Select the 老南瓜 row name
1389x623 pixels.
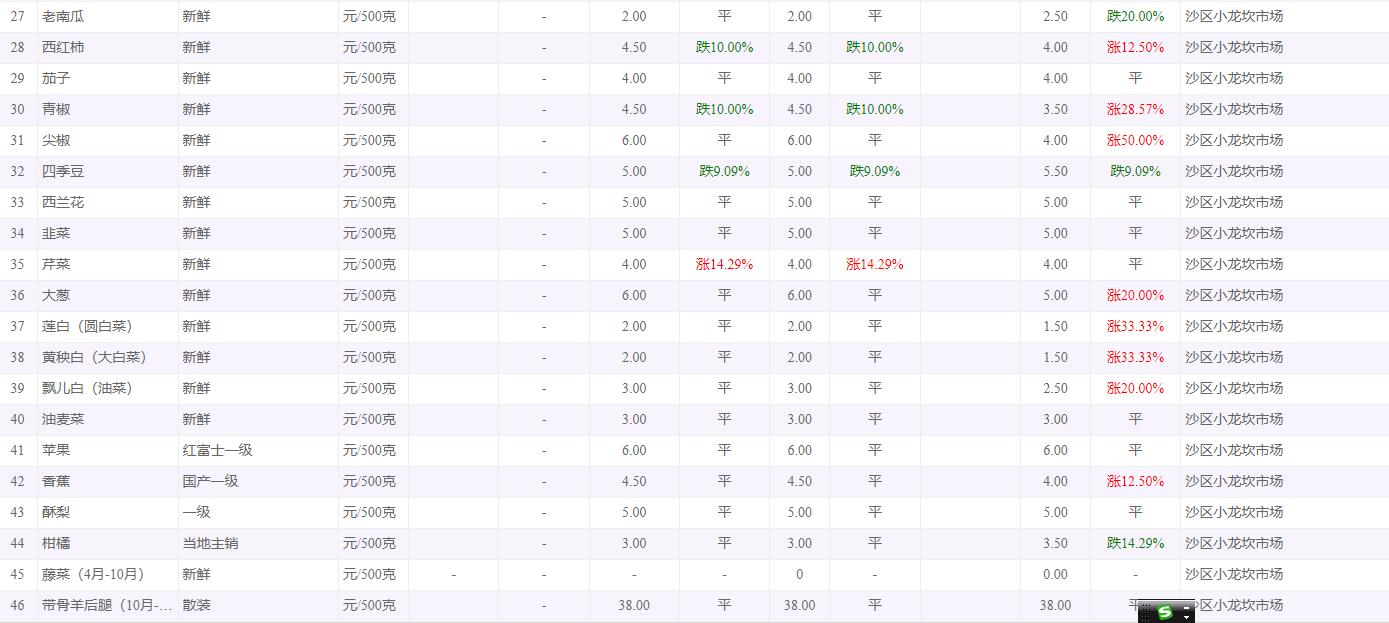[63, 16]
